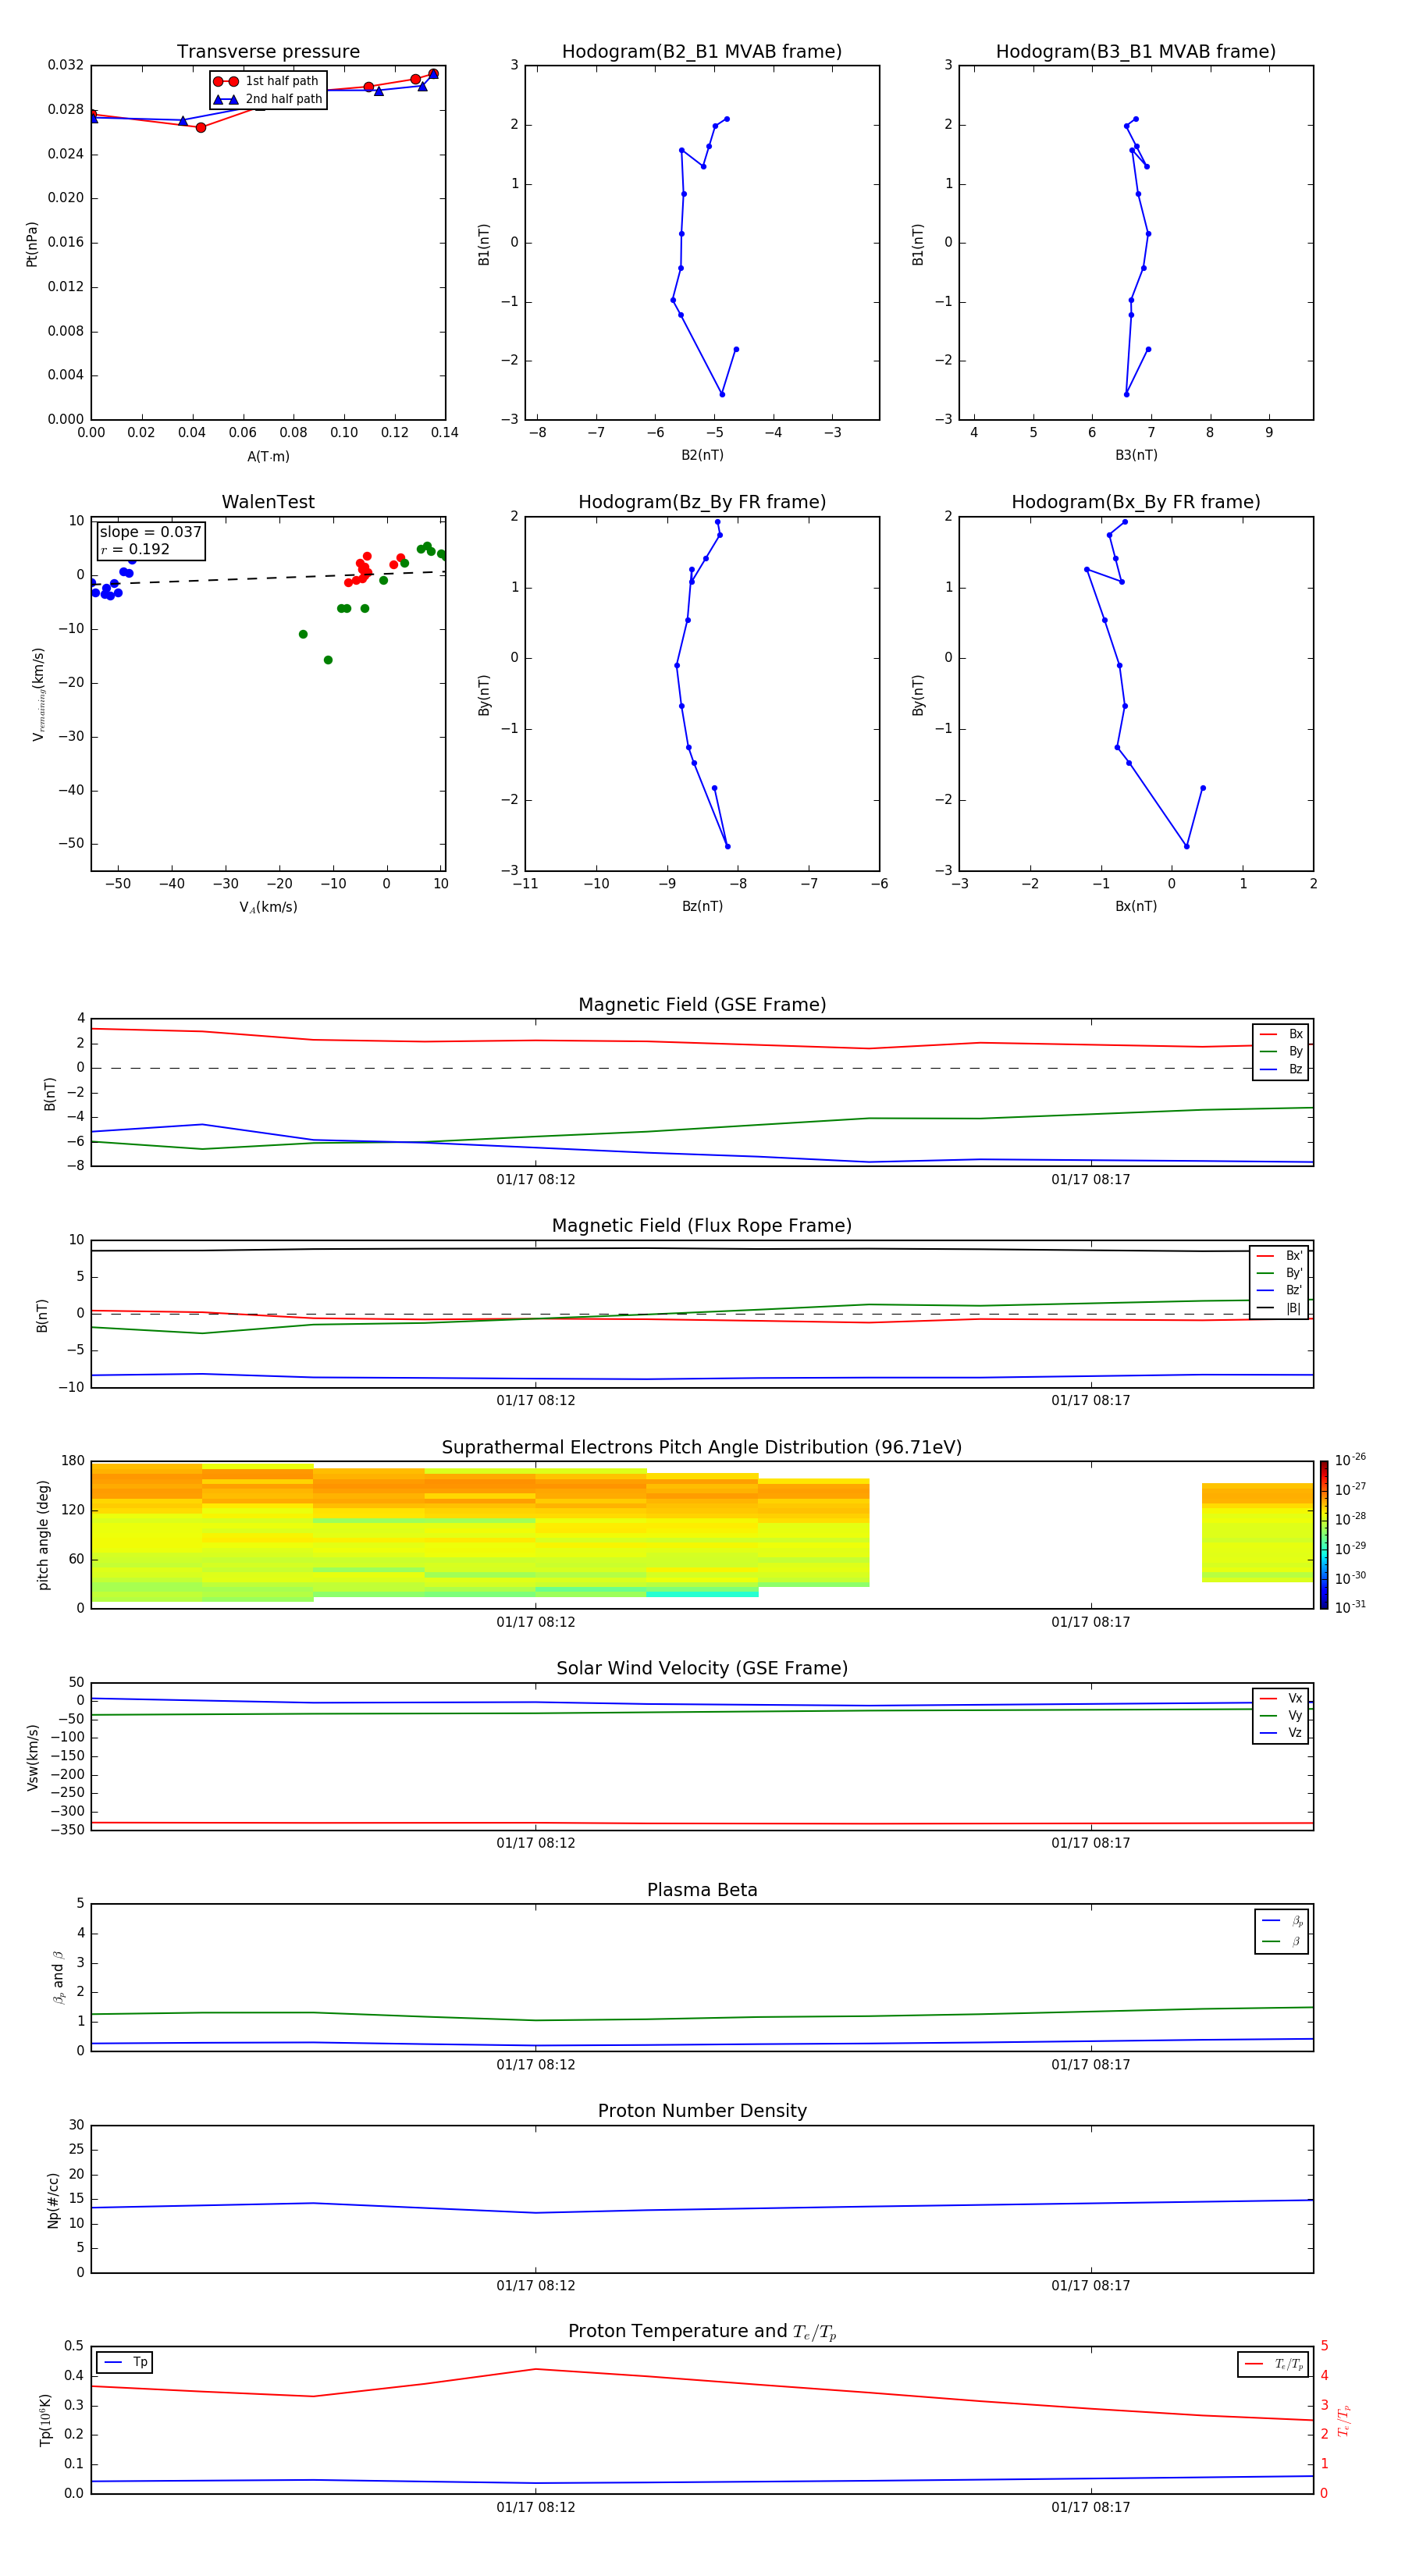This screenshot has width=1405, height=2576.
Task: Click the 'Proton Number Density' title
Action: (x=702, y=2111)
